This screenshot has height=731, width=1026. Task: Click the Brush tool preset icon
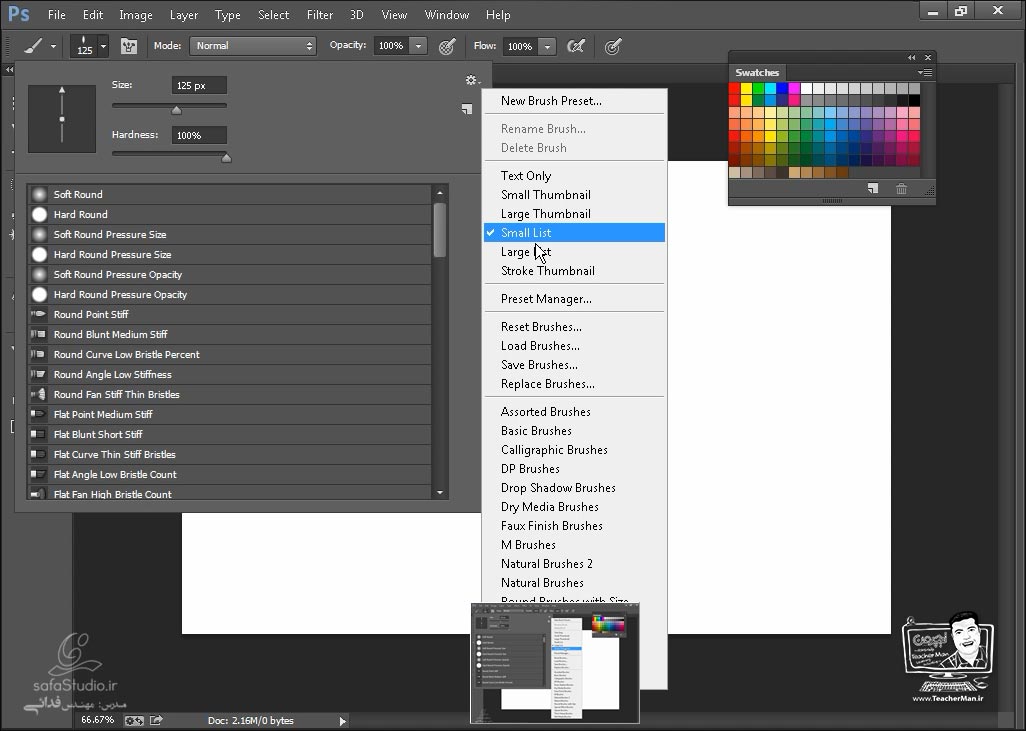coord(33,46)
